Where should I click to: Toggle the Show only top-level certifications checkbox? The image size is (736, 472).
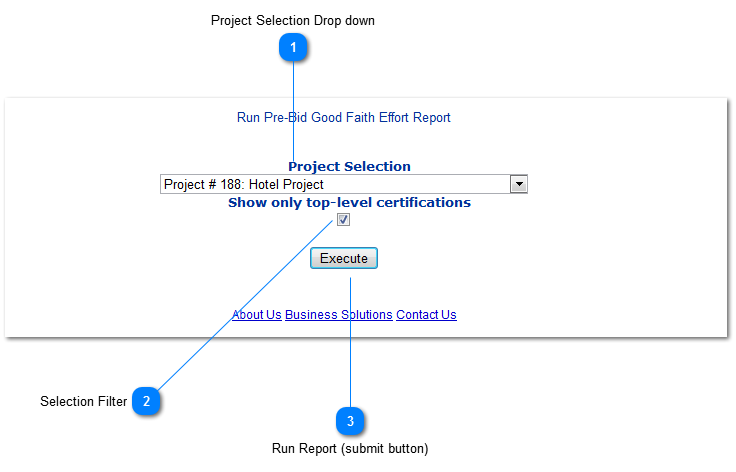point(344,220)
